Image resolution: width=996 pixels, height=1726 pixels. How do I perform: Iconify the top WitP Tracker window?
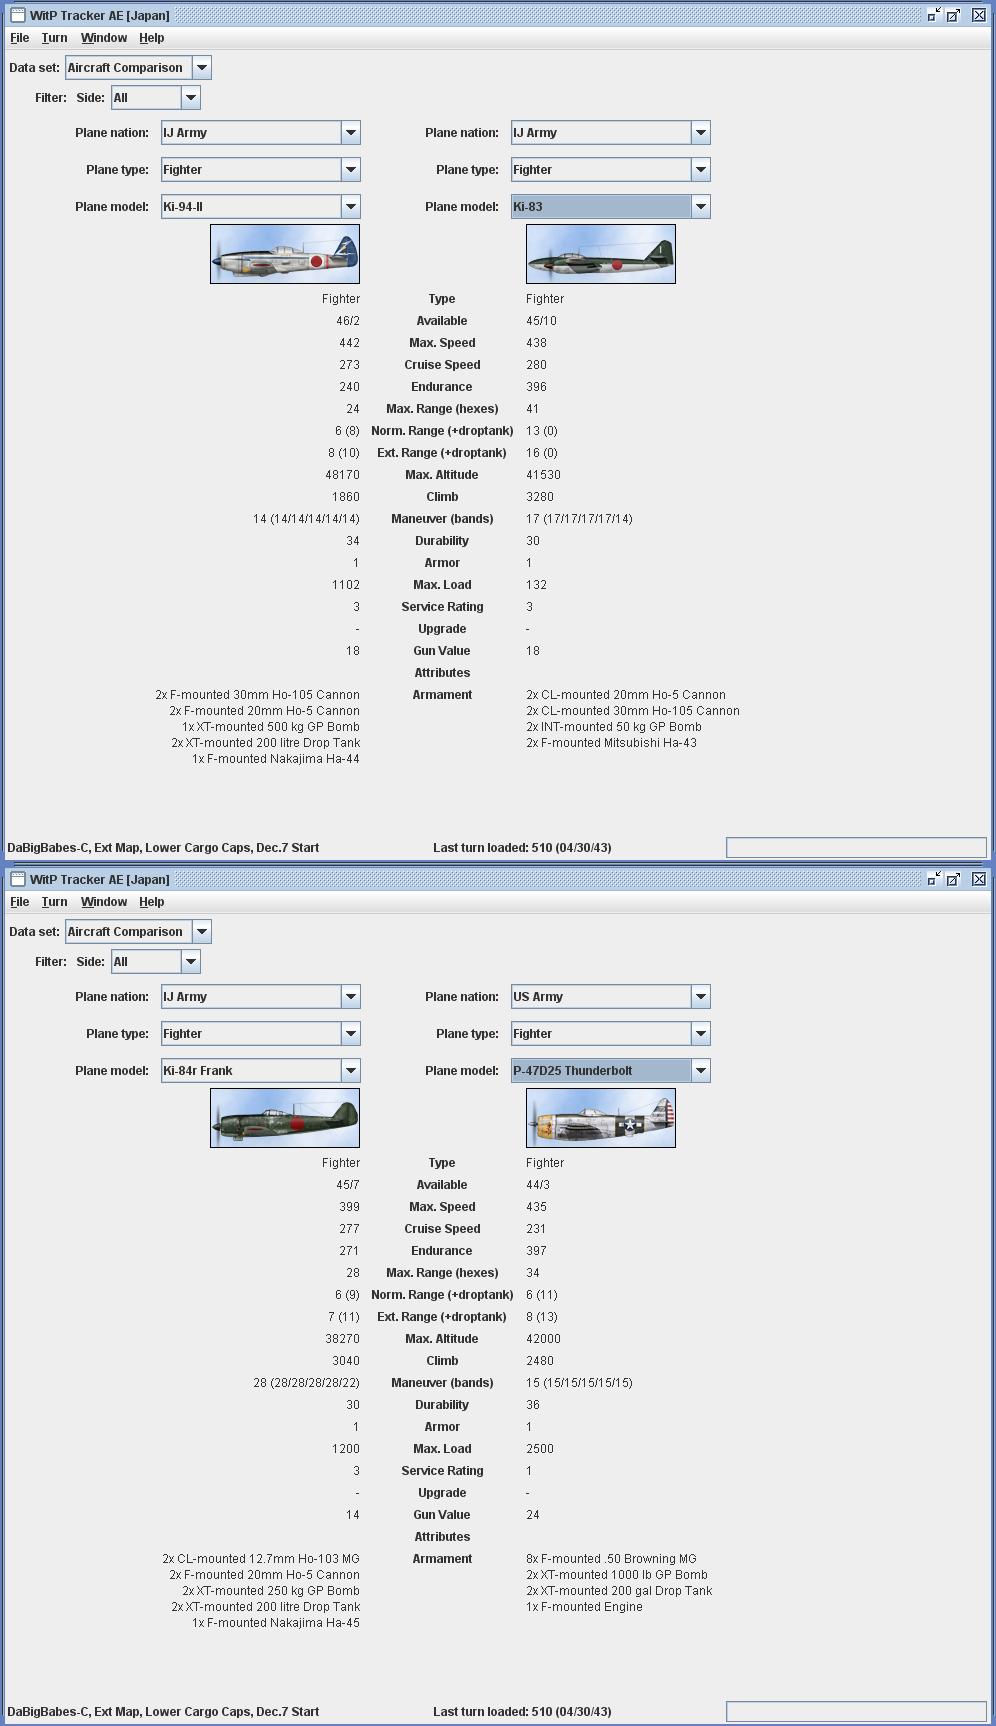click(x=933, y=15)
